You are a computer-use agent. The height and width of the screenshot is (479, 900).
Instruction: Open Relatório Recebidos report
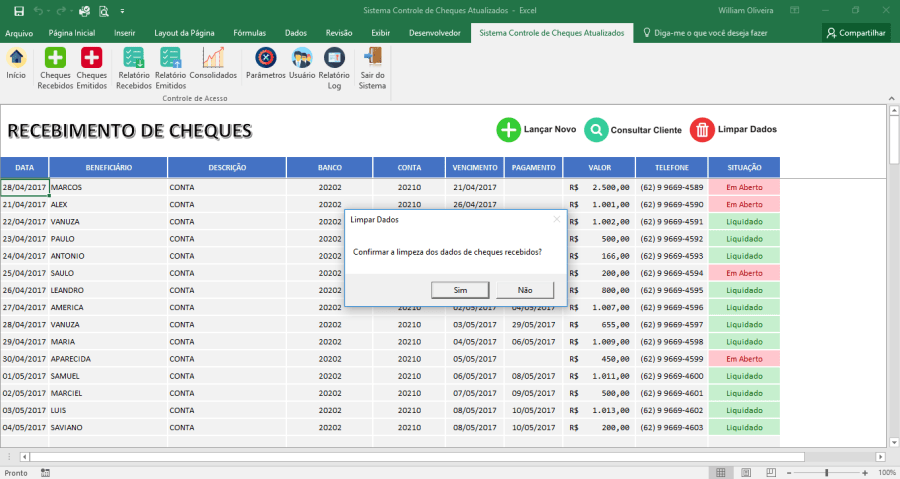134,68
